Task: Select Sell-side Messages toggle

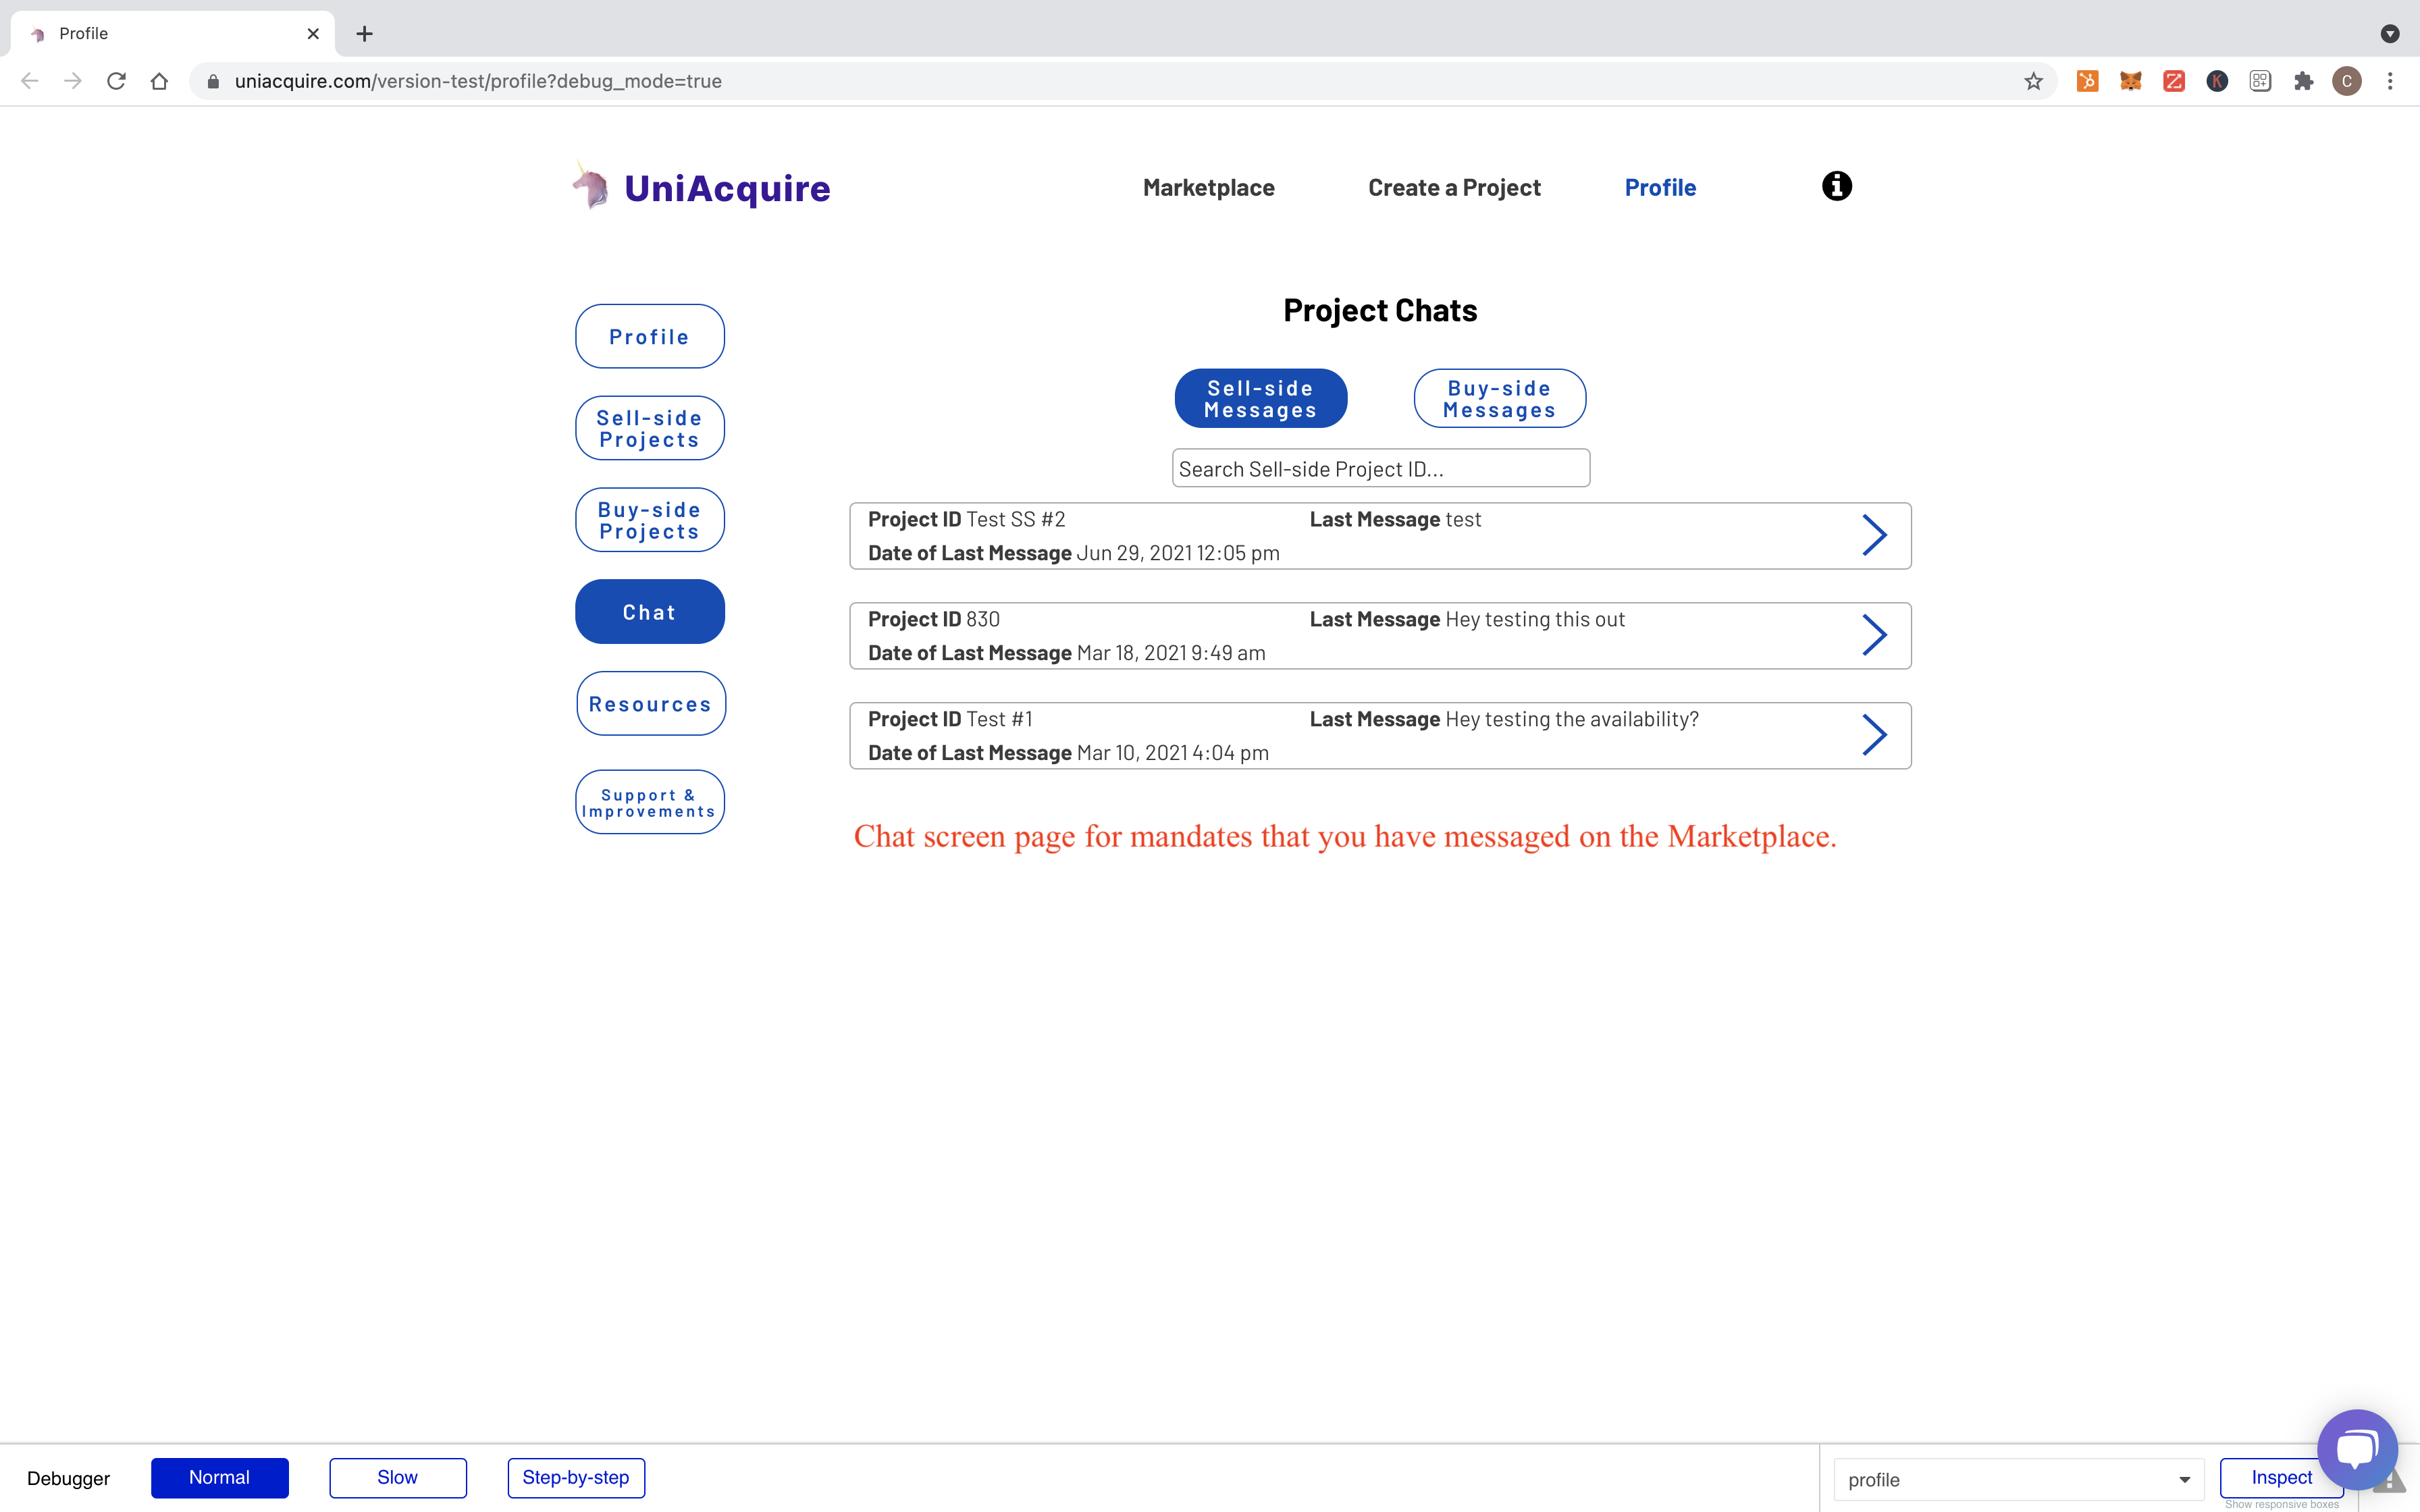Action: click(1260, 399)
